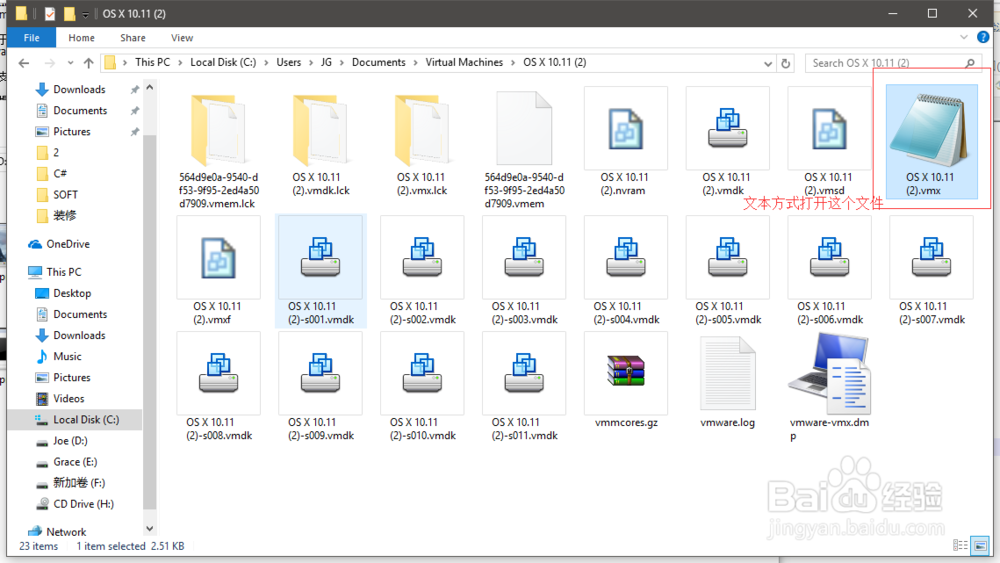This screenshot has width=1000, height=563.
Task: Navigate to JG in the breadcrumb
Action: 327,62
